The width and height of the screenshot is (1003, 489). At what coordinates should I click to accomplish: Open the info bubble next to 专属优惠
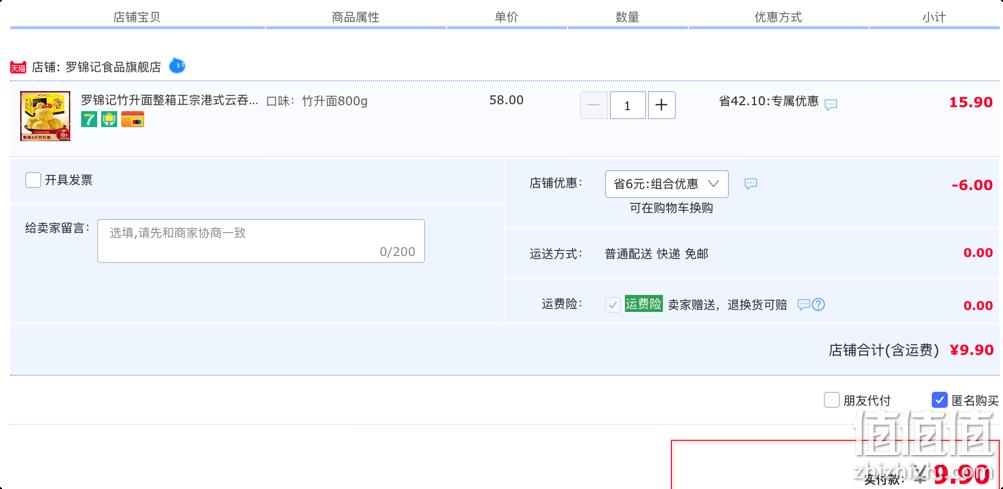pos(830,104)
